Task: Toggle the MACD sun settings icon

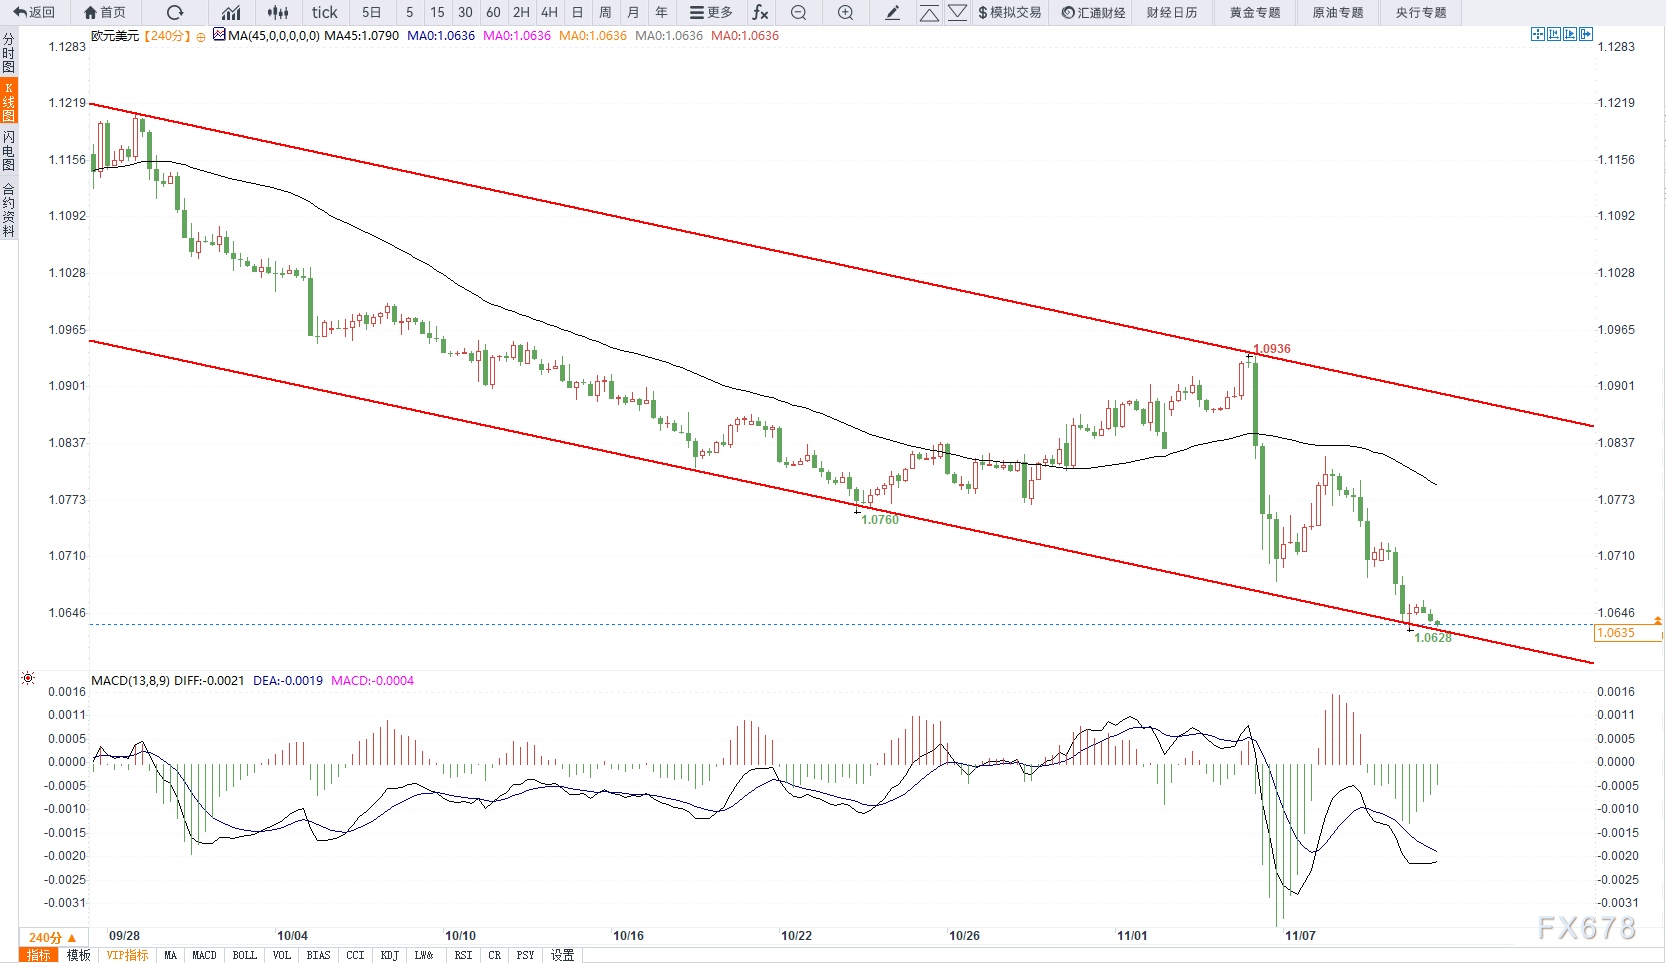Action: tap(28, 678)
